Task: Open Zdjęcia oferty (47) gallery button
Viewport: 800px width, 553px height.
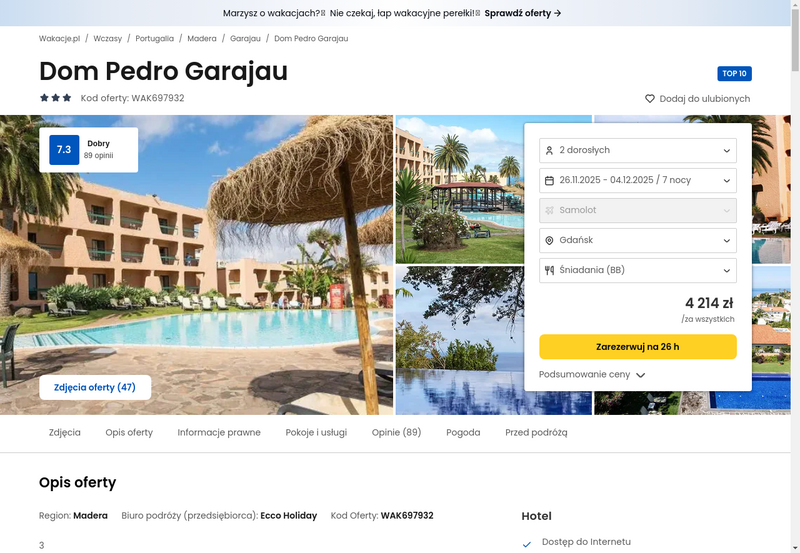Action: click(95, 387)
